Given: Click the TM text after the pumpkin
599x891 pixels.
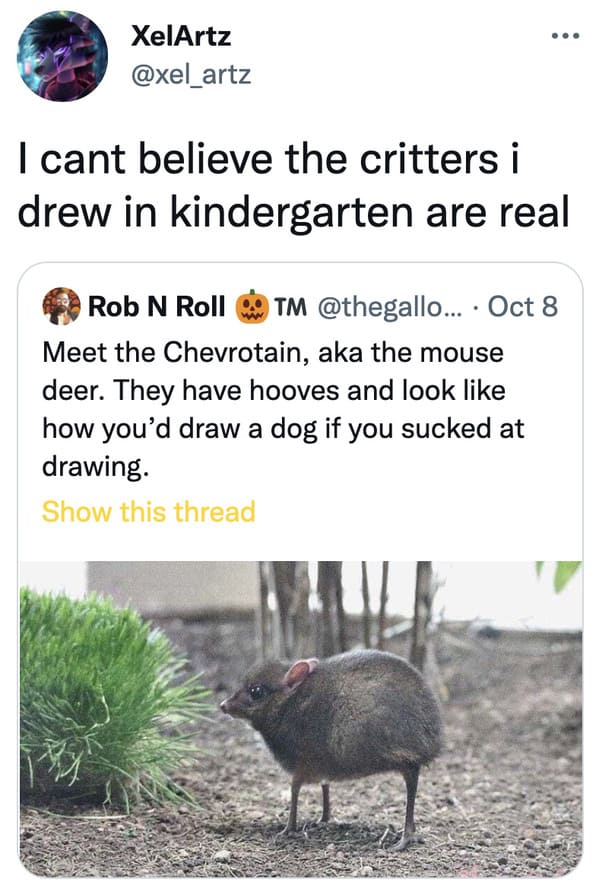Looking at the screenshot, I should [x=290, y=307].
